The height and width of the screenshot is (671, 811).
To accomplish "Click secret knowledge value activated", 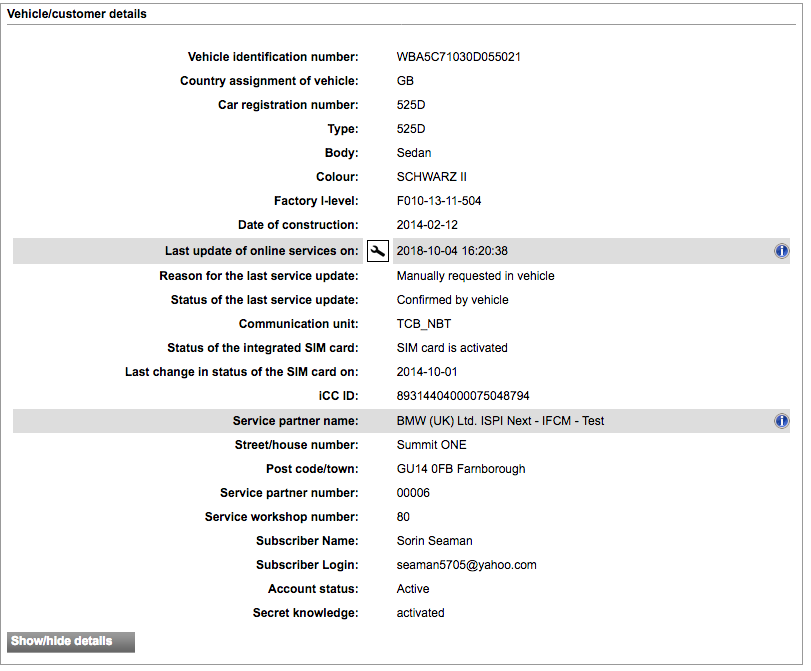I will 420,613.
